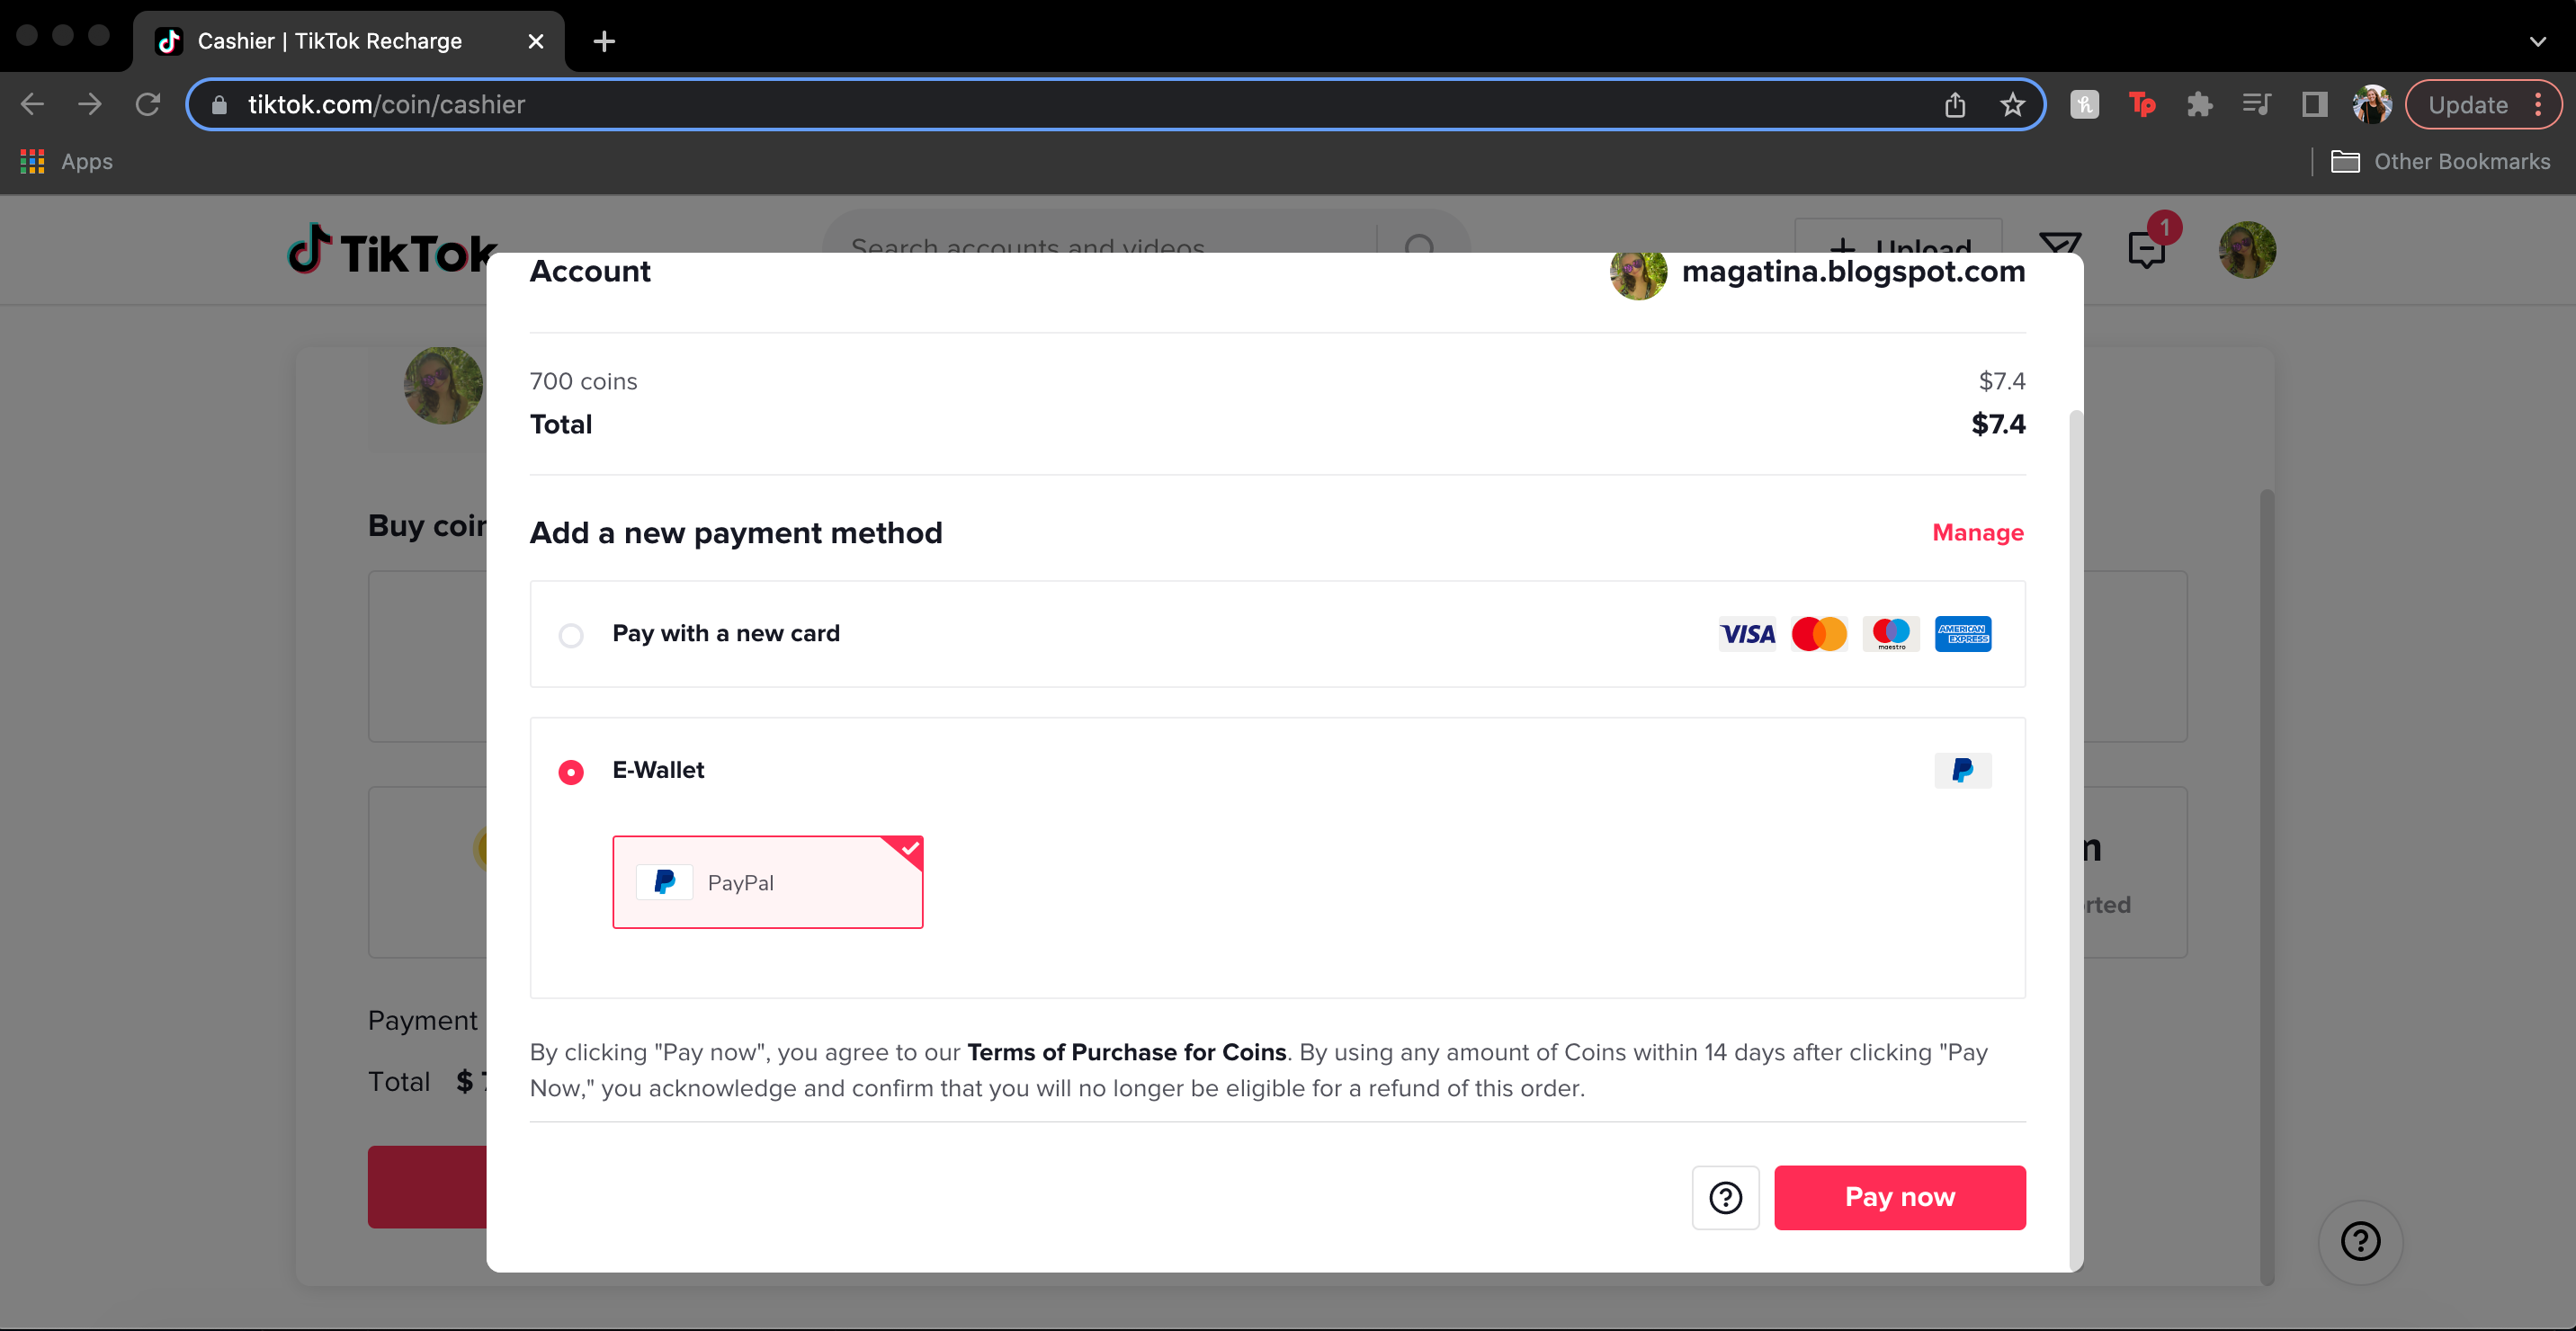
Task: Select the E-Wallet radio button
Action: click(x=570, y=771)
